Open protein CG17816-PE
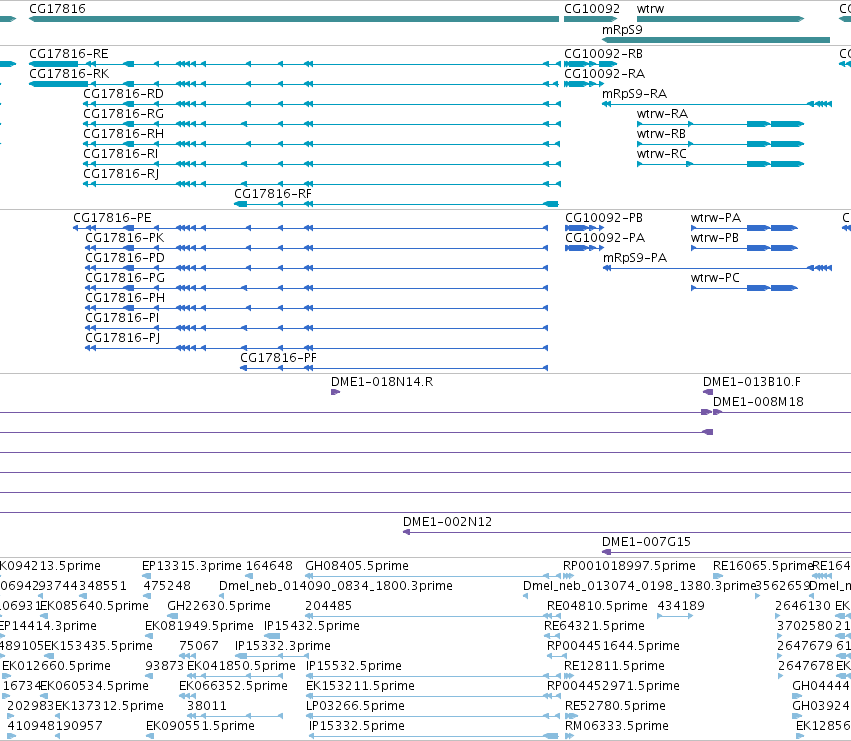 point(112,218)
